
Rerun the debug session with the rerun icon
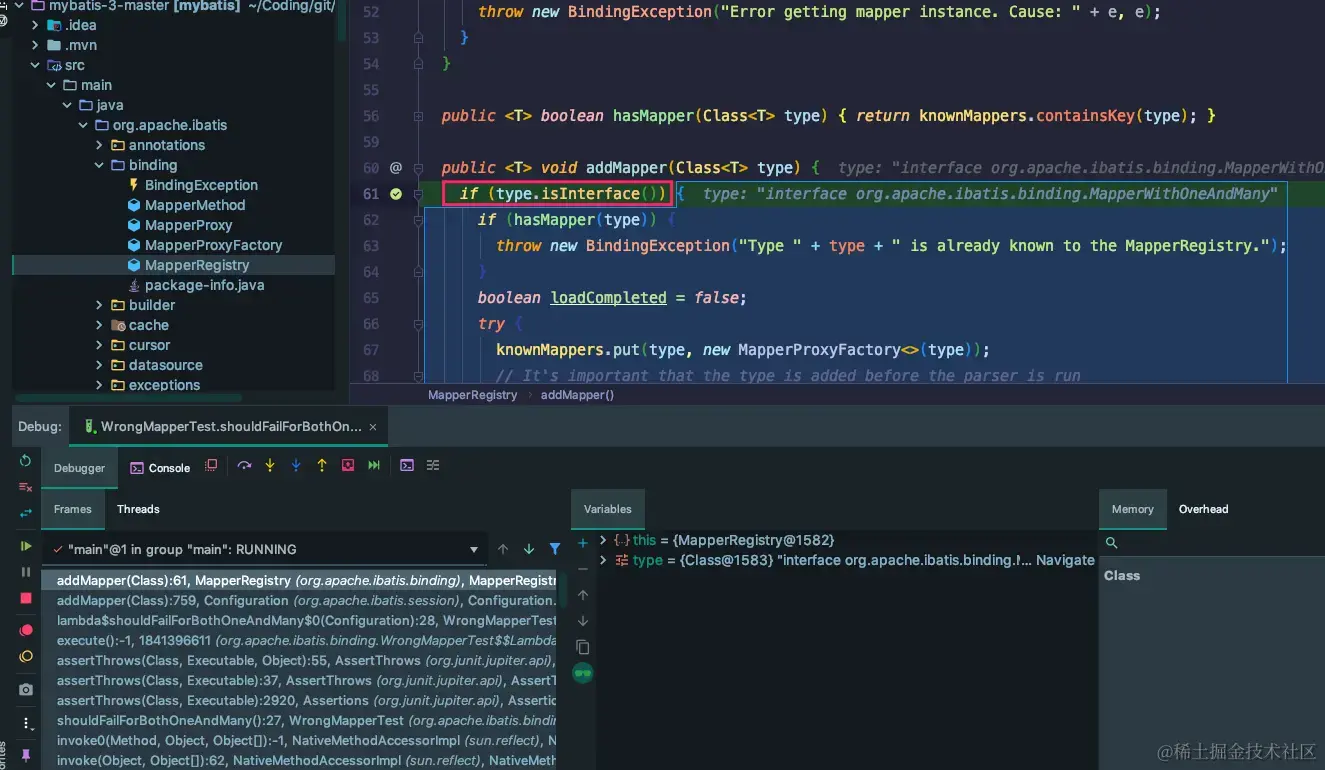[26, 461]
